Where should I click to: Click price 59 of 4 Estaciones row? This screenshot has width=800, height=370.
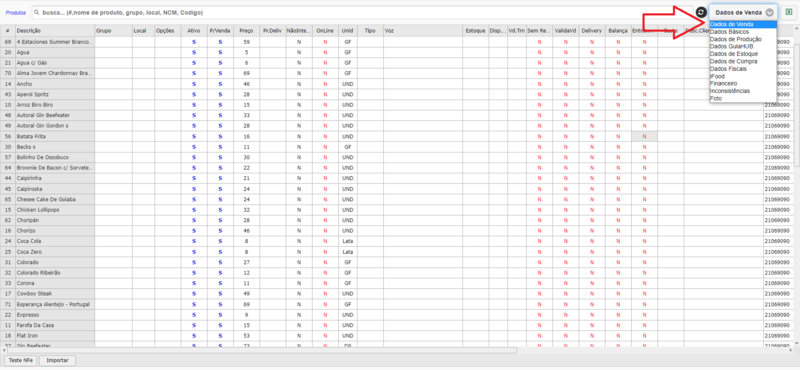click(246, 42)
